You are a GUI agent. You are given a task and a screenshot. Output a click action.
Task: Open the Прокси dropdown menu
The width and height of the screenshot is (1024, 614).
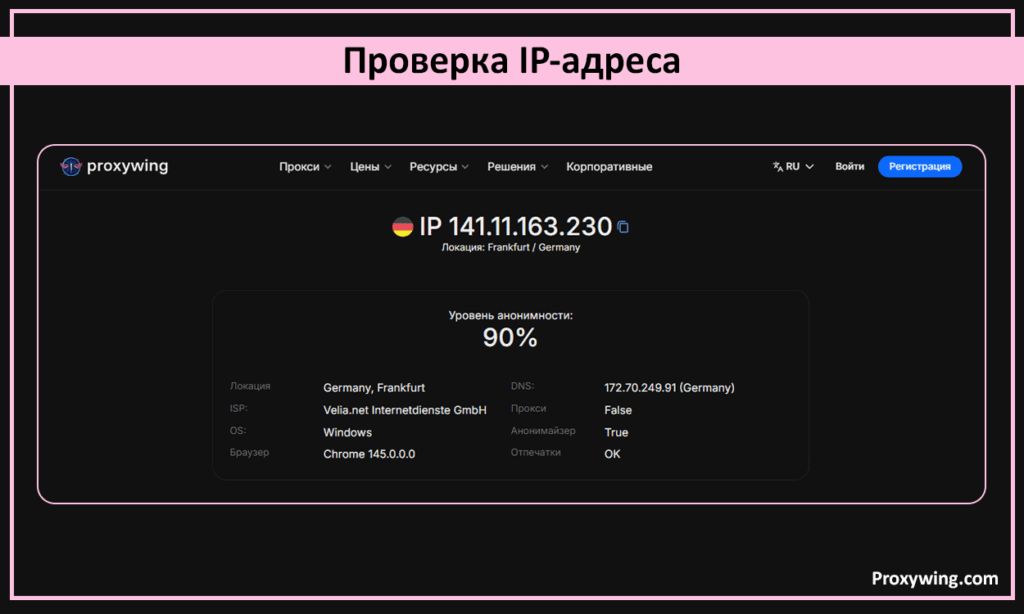305,167
